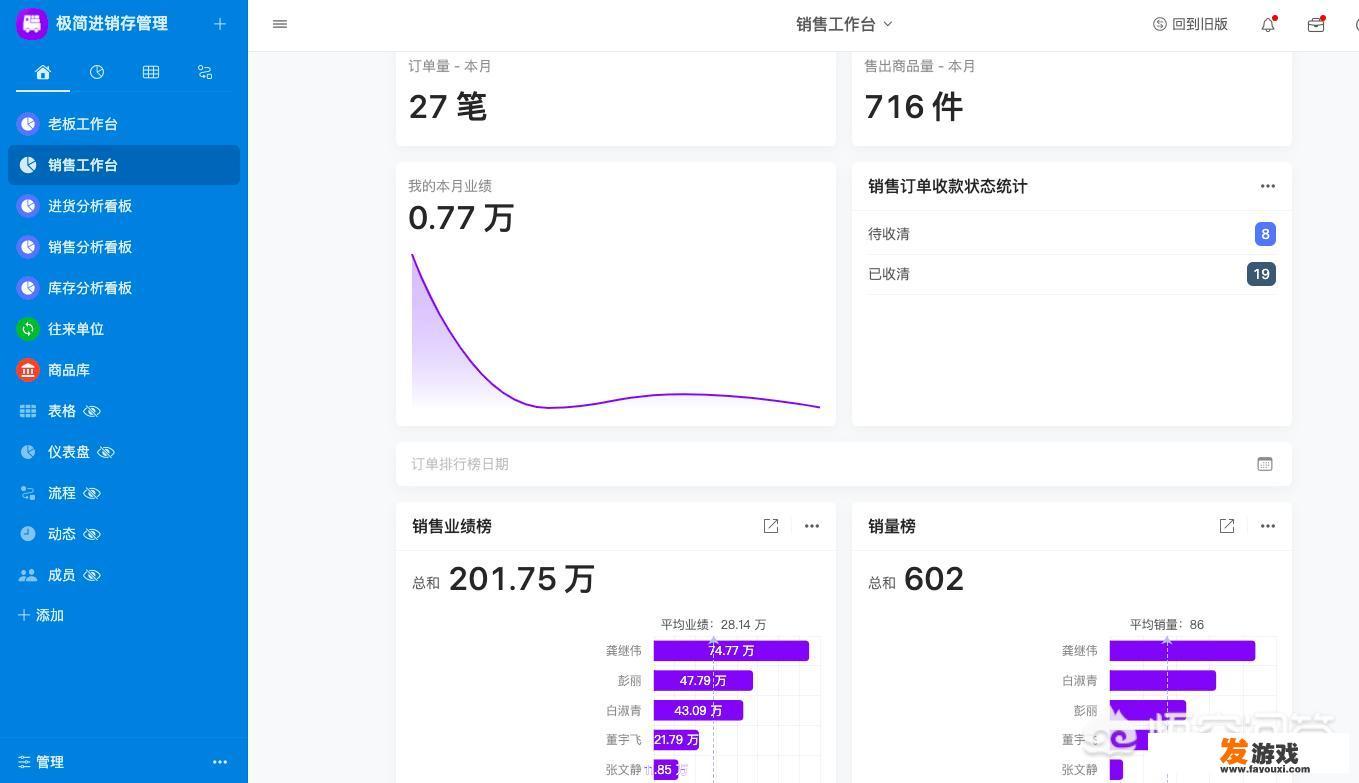Image resolution: width=1359 pixels, height=783 pixels.
Task: Toggle visibility eye next to 仪表盘
Action: pyautogui.click(x=106, y=452)
